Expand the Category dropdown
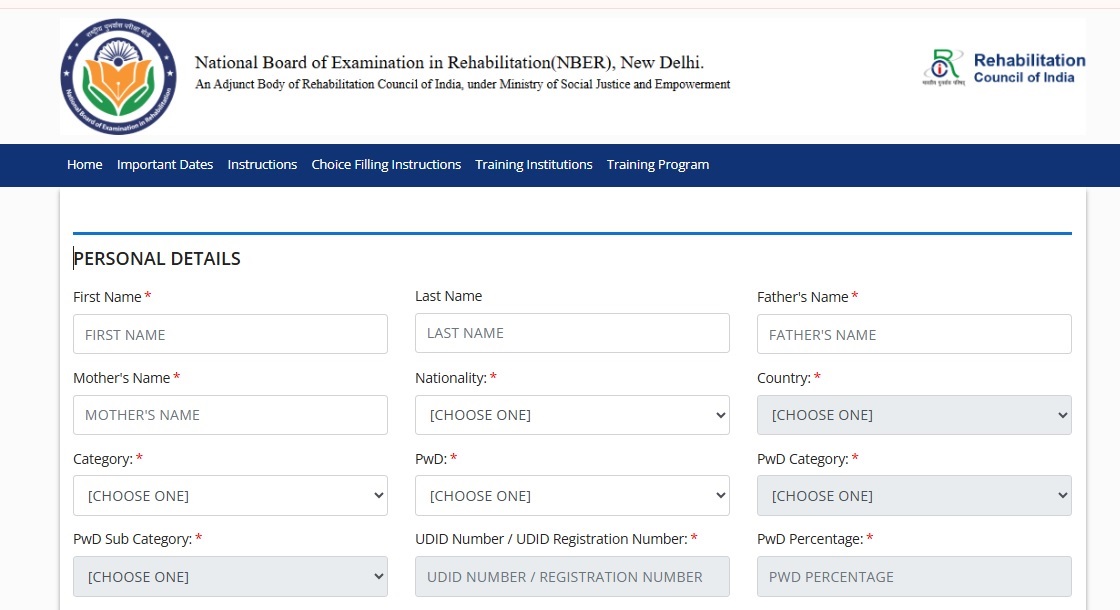This screenshot has height=610, width=1120. 230,496
